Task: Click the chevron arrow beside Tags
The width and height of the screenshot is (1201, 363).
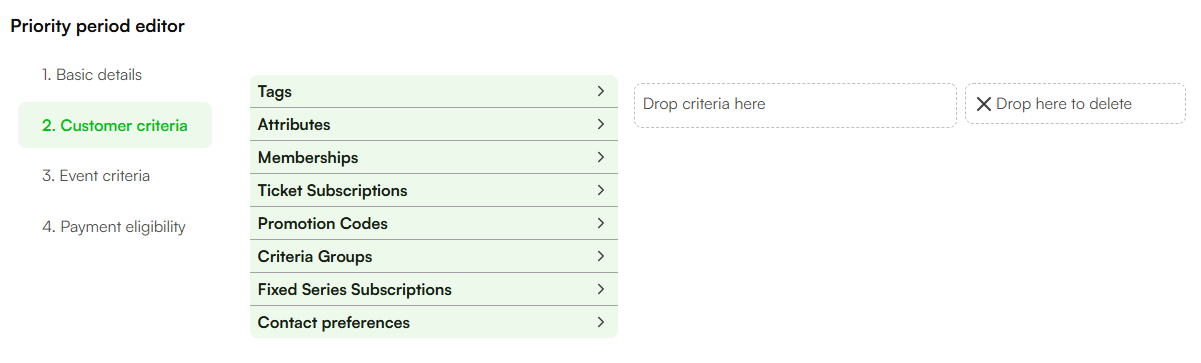Action: [601, 91]
